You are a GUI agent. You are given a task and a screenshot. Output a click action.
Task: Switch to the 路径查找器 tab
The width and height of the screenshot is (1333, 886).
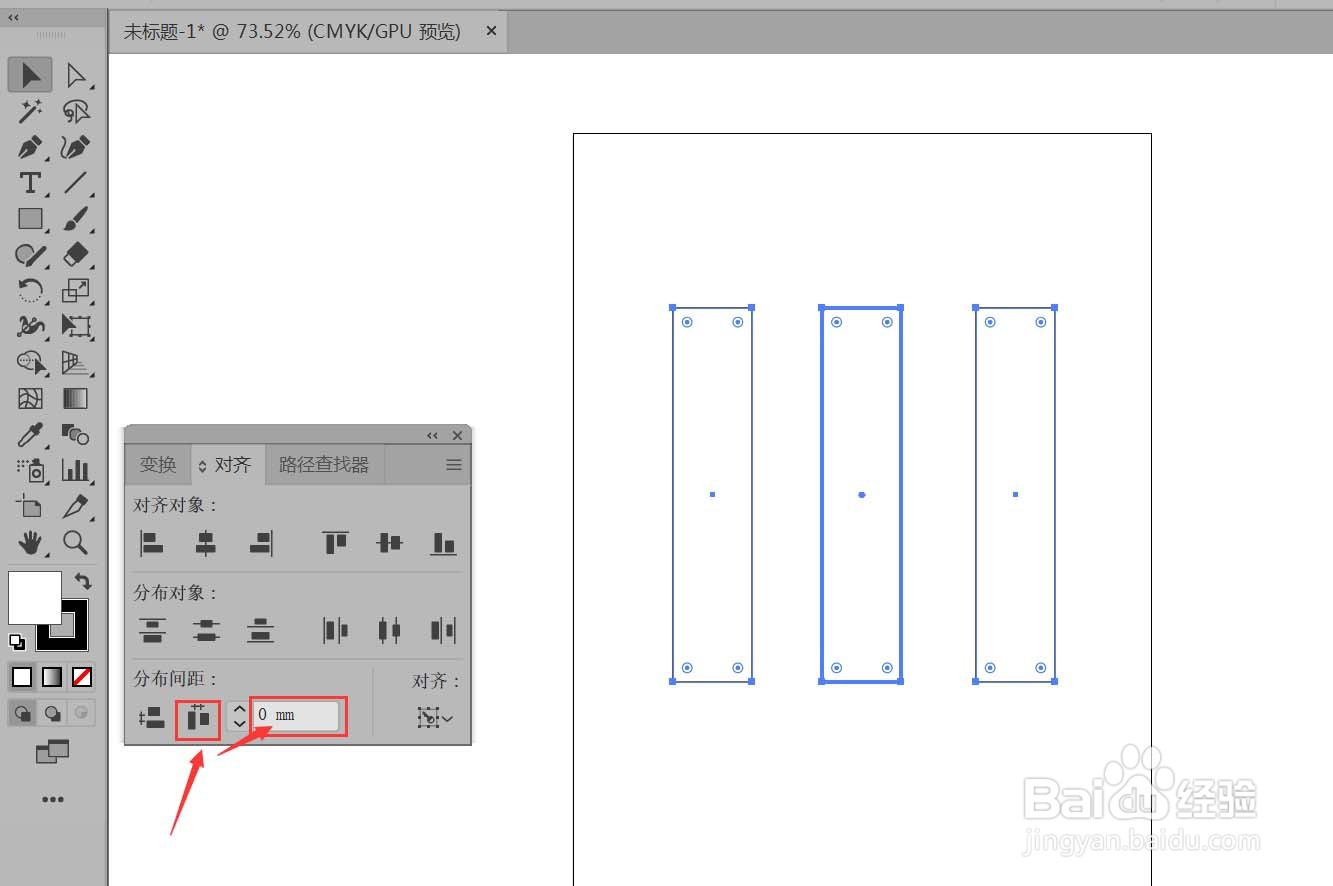(x=324, y=465)
